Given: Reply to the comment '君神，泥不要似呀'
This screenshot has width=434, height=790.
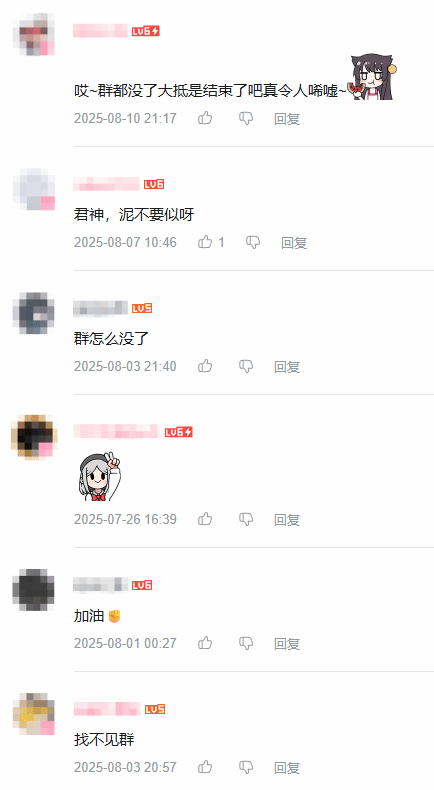Looking at the screenshot, I should tap(294, 243).
